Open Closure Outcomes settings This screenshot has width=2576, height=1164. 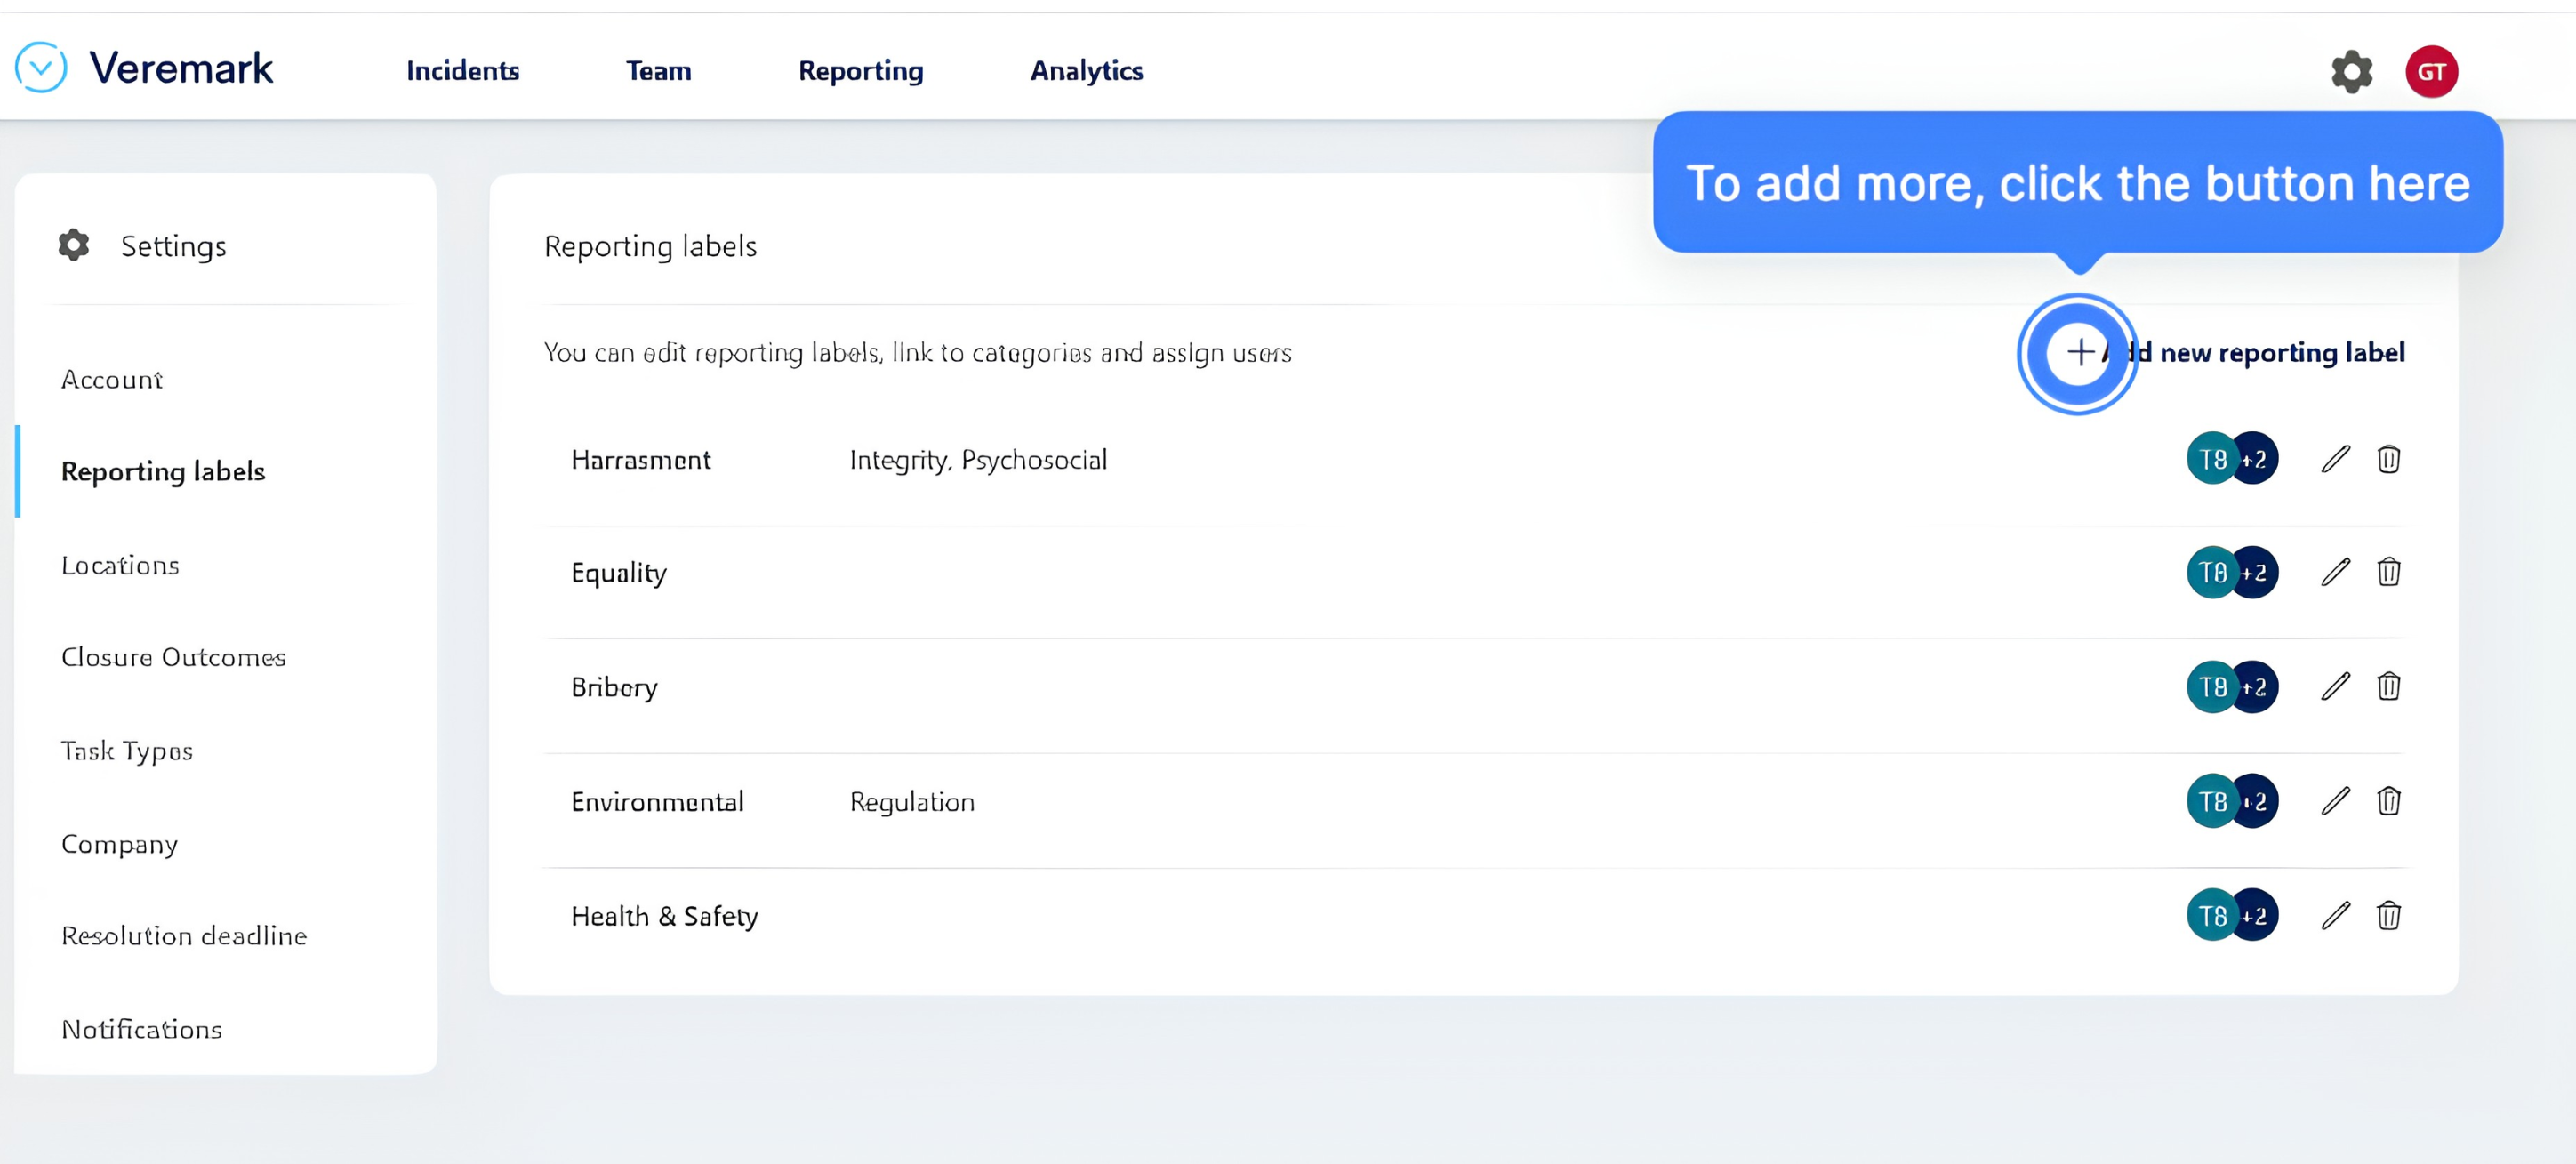(173, 657)
